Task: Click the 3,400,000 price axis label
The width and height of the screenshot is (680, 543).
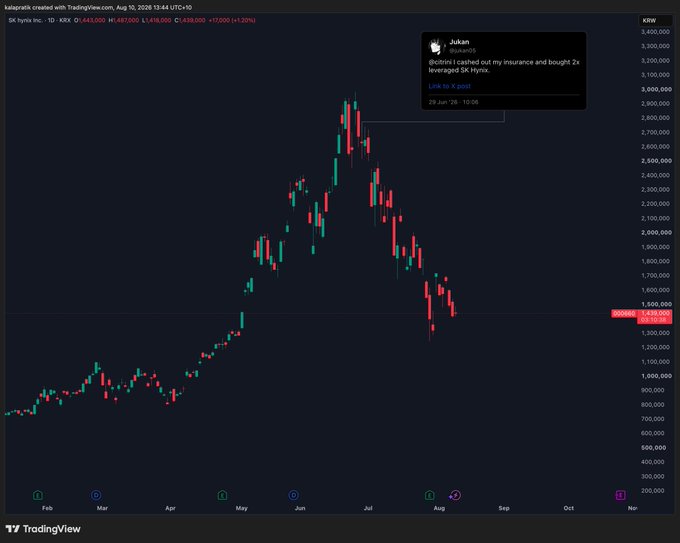Action: pos(655,32)
